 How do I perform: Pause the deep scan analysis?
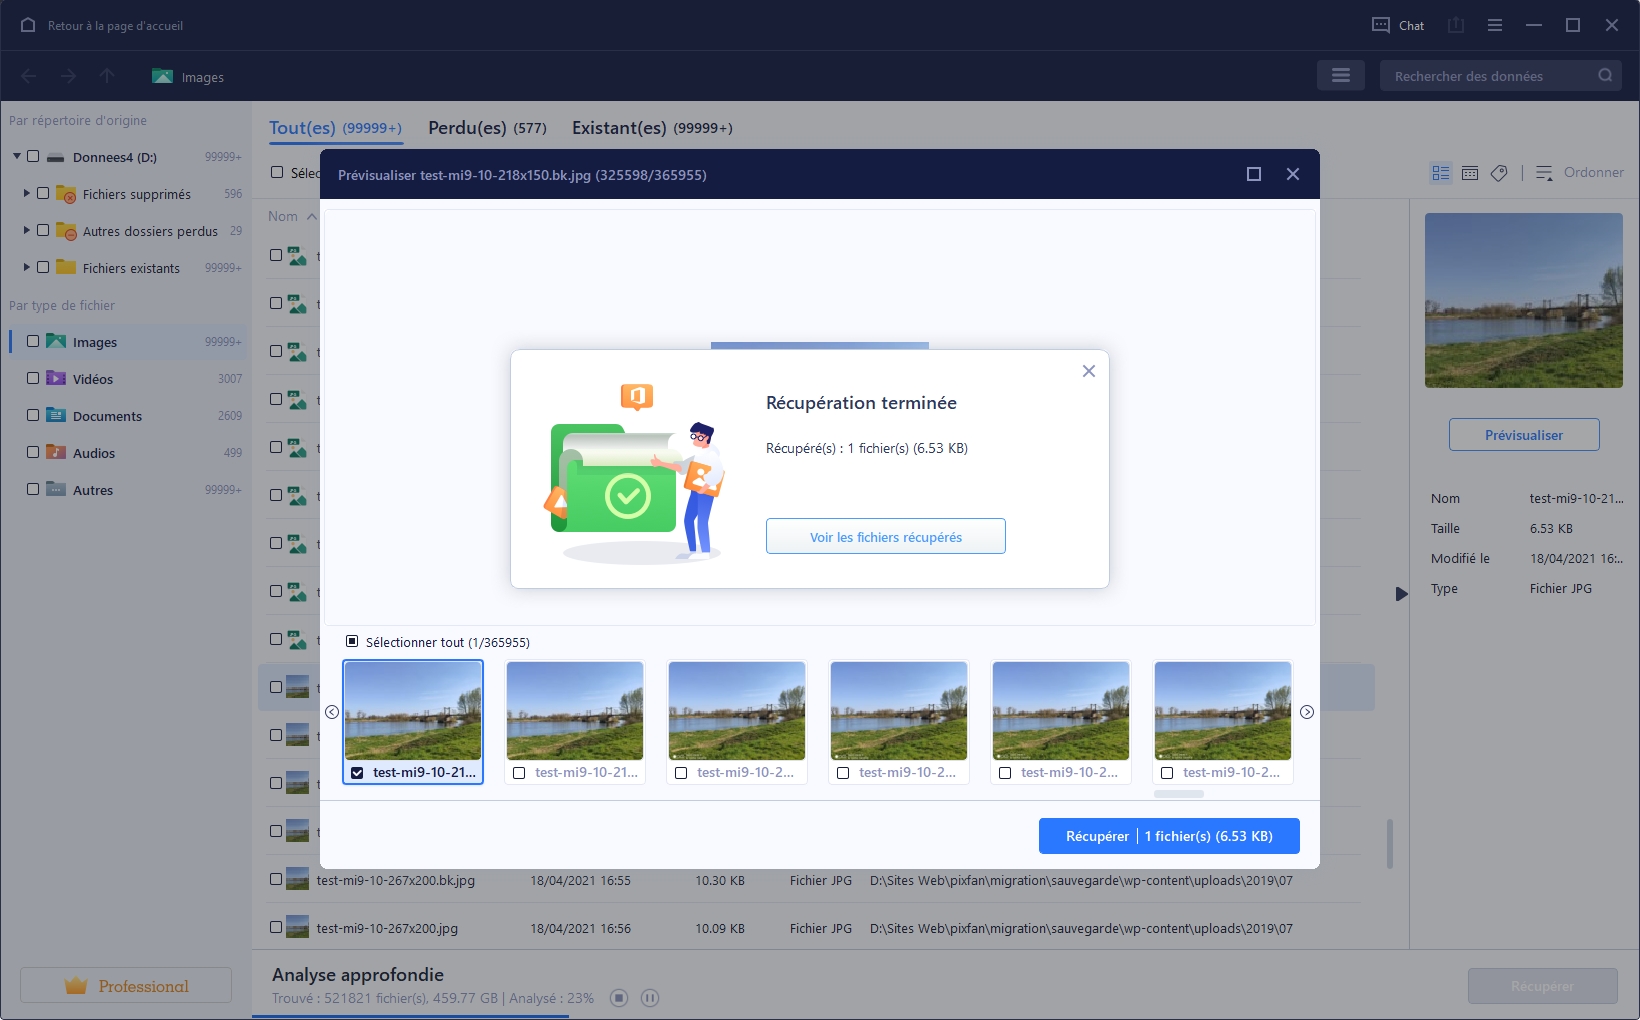coord(650,998)
